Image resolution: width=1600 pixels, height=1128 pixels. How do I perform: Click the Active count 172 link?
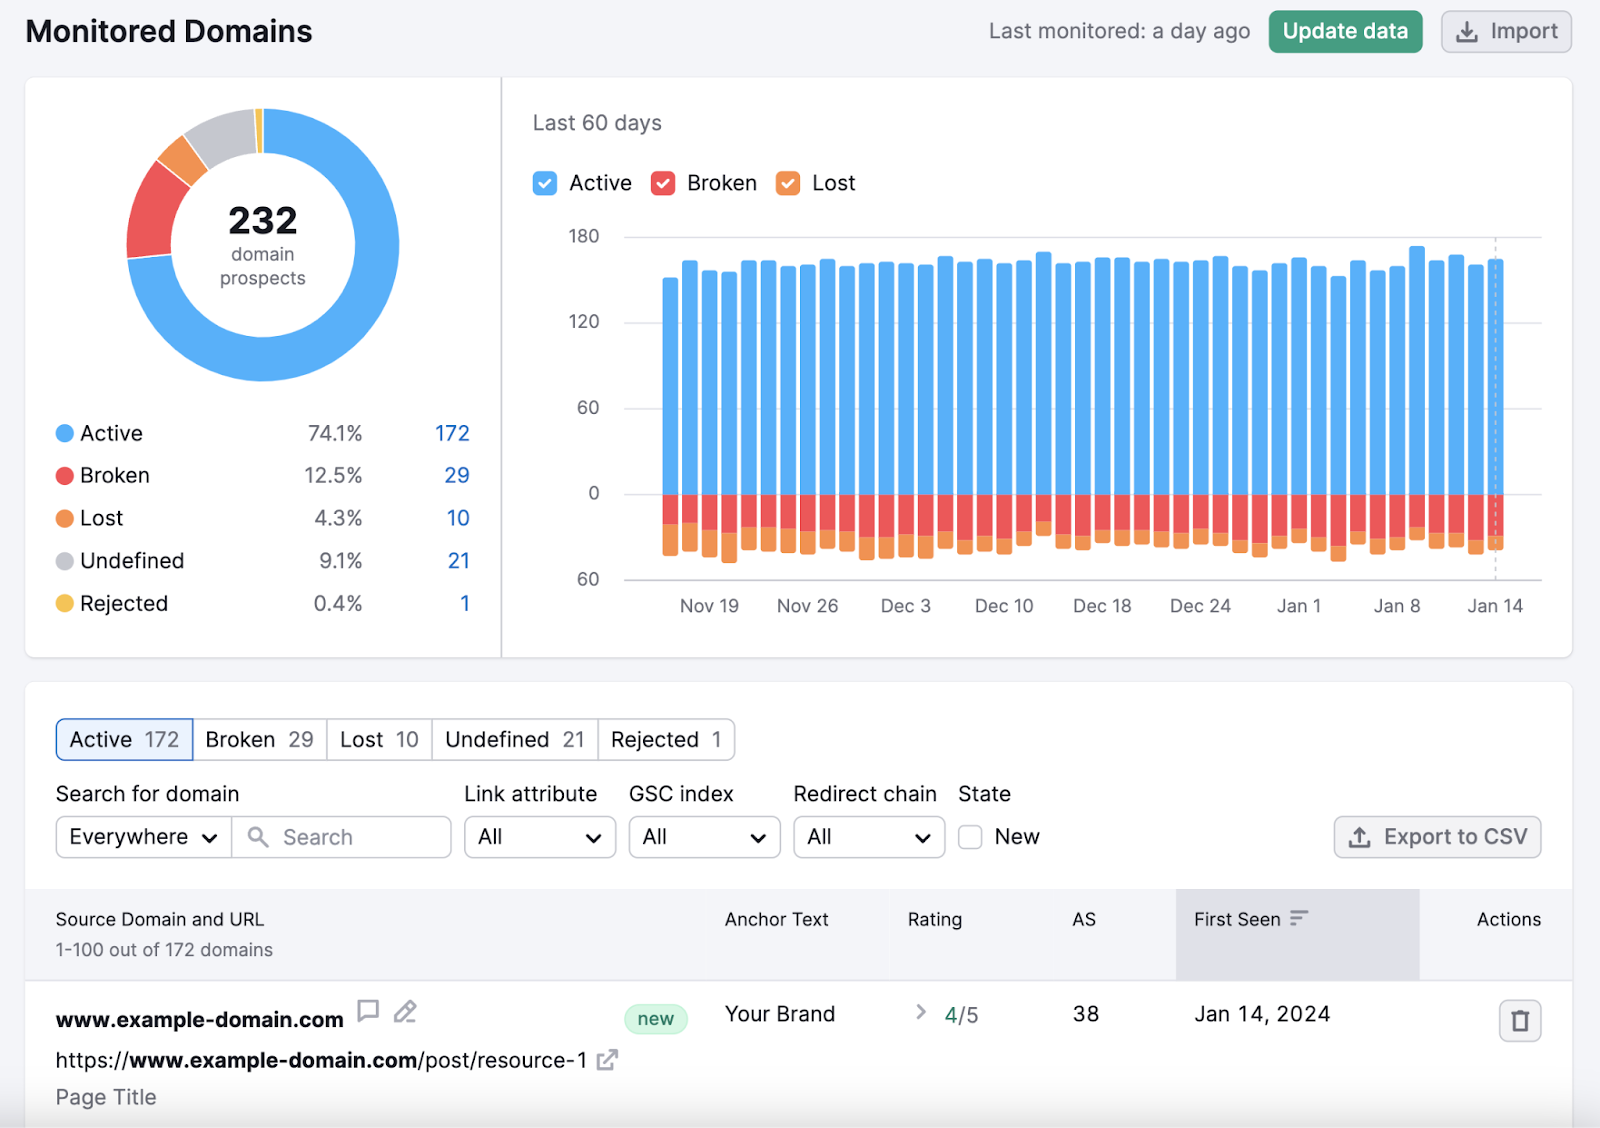tap(452, 433)
